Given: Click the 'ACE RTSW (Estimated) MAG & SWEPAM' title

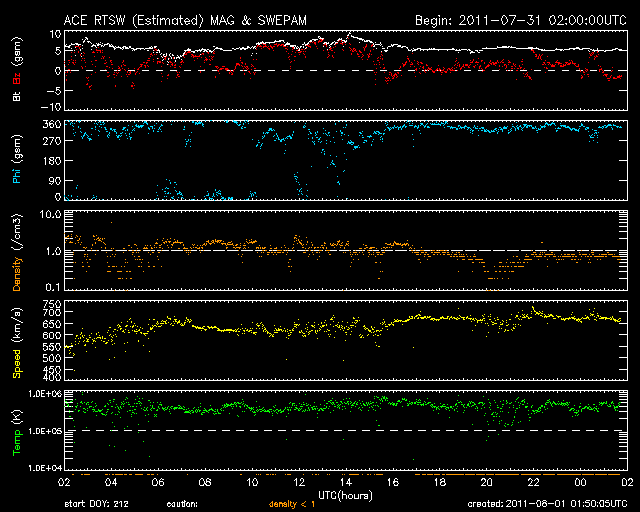Looking at the screenshot, I should click(185, 20).
